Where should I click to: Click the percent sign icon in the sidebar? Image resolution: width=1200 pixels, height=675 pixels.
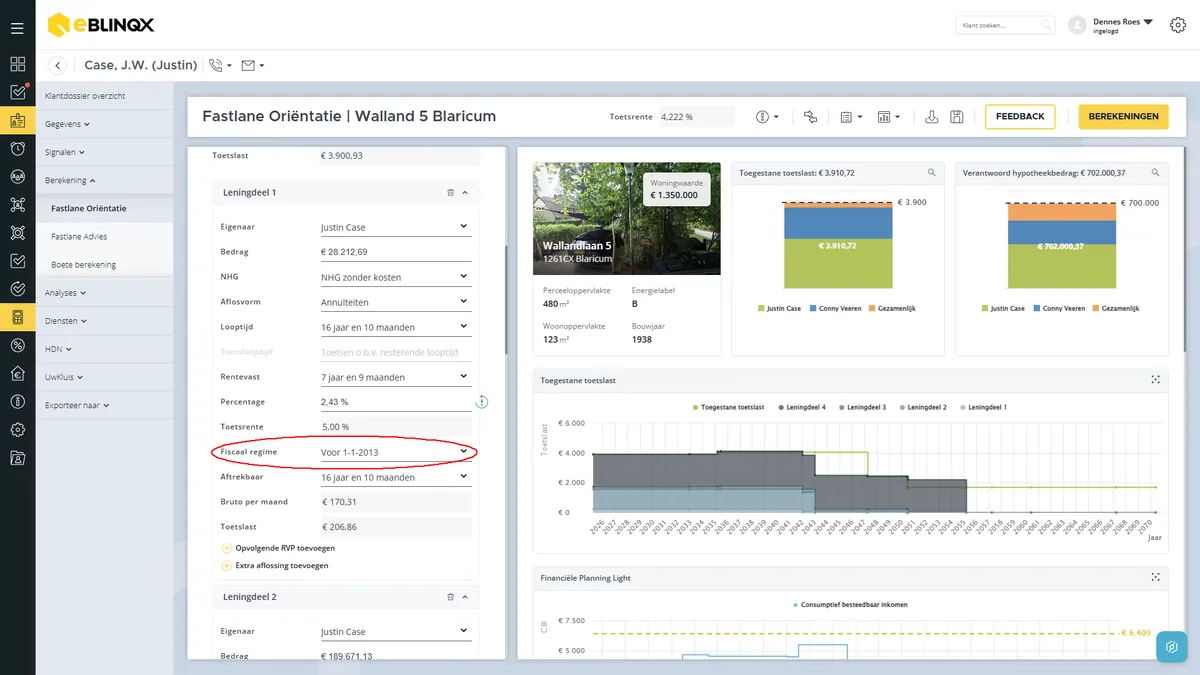pos(17,346)
